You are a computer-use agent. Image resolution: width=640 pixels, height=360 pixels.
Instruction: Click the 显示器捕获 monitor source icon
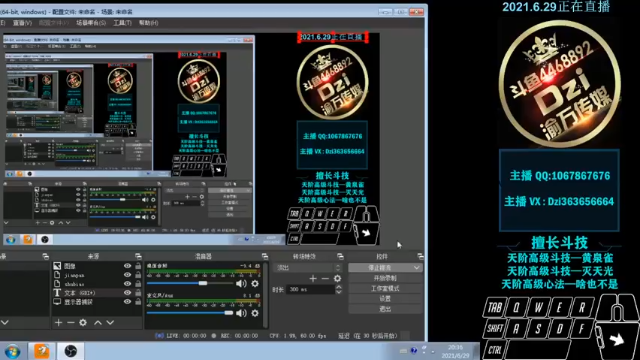pos(57,302)
